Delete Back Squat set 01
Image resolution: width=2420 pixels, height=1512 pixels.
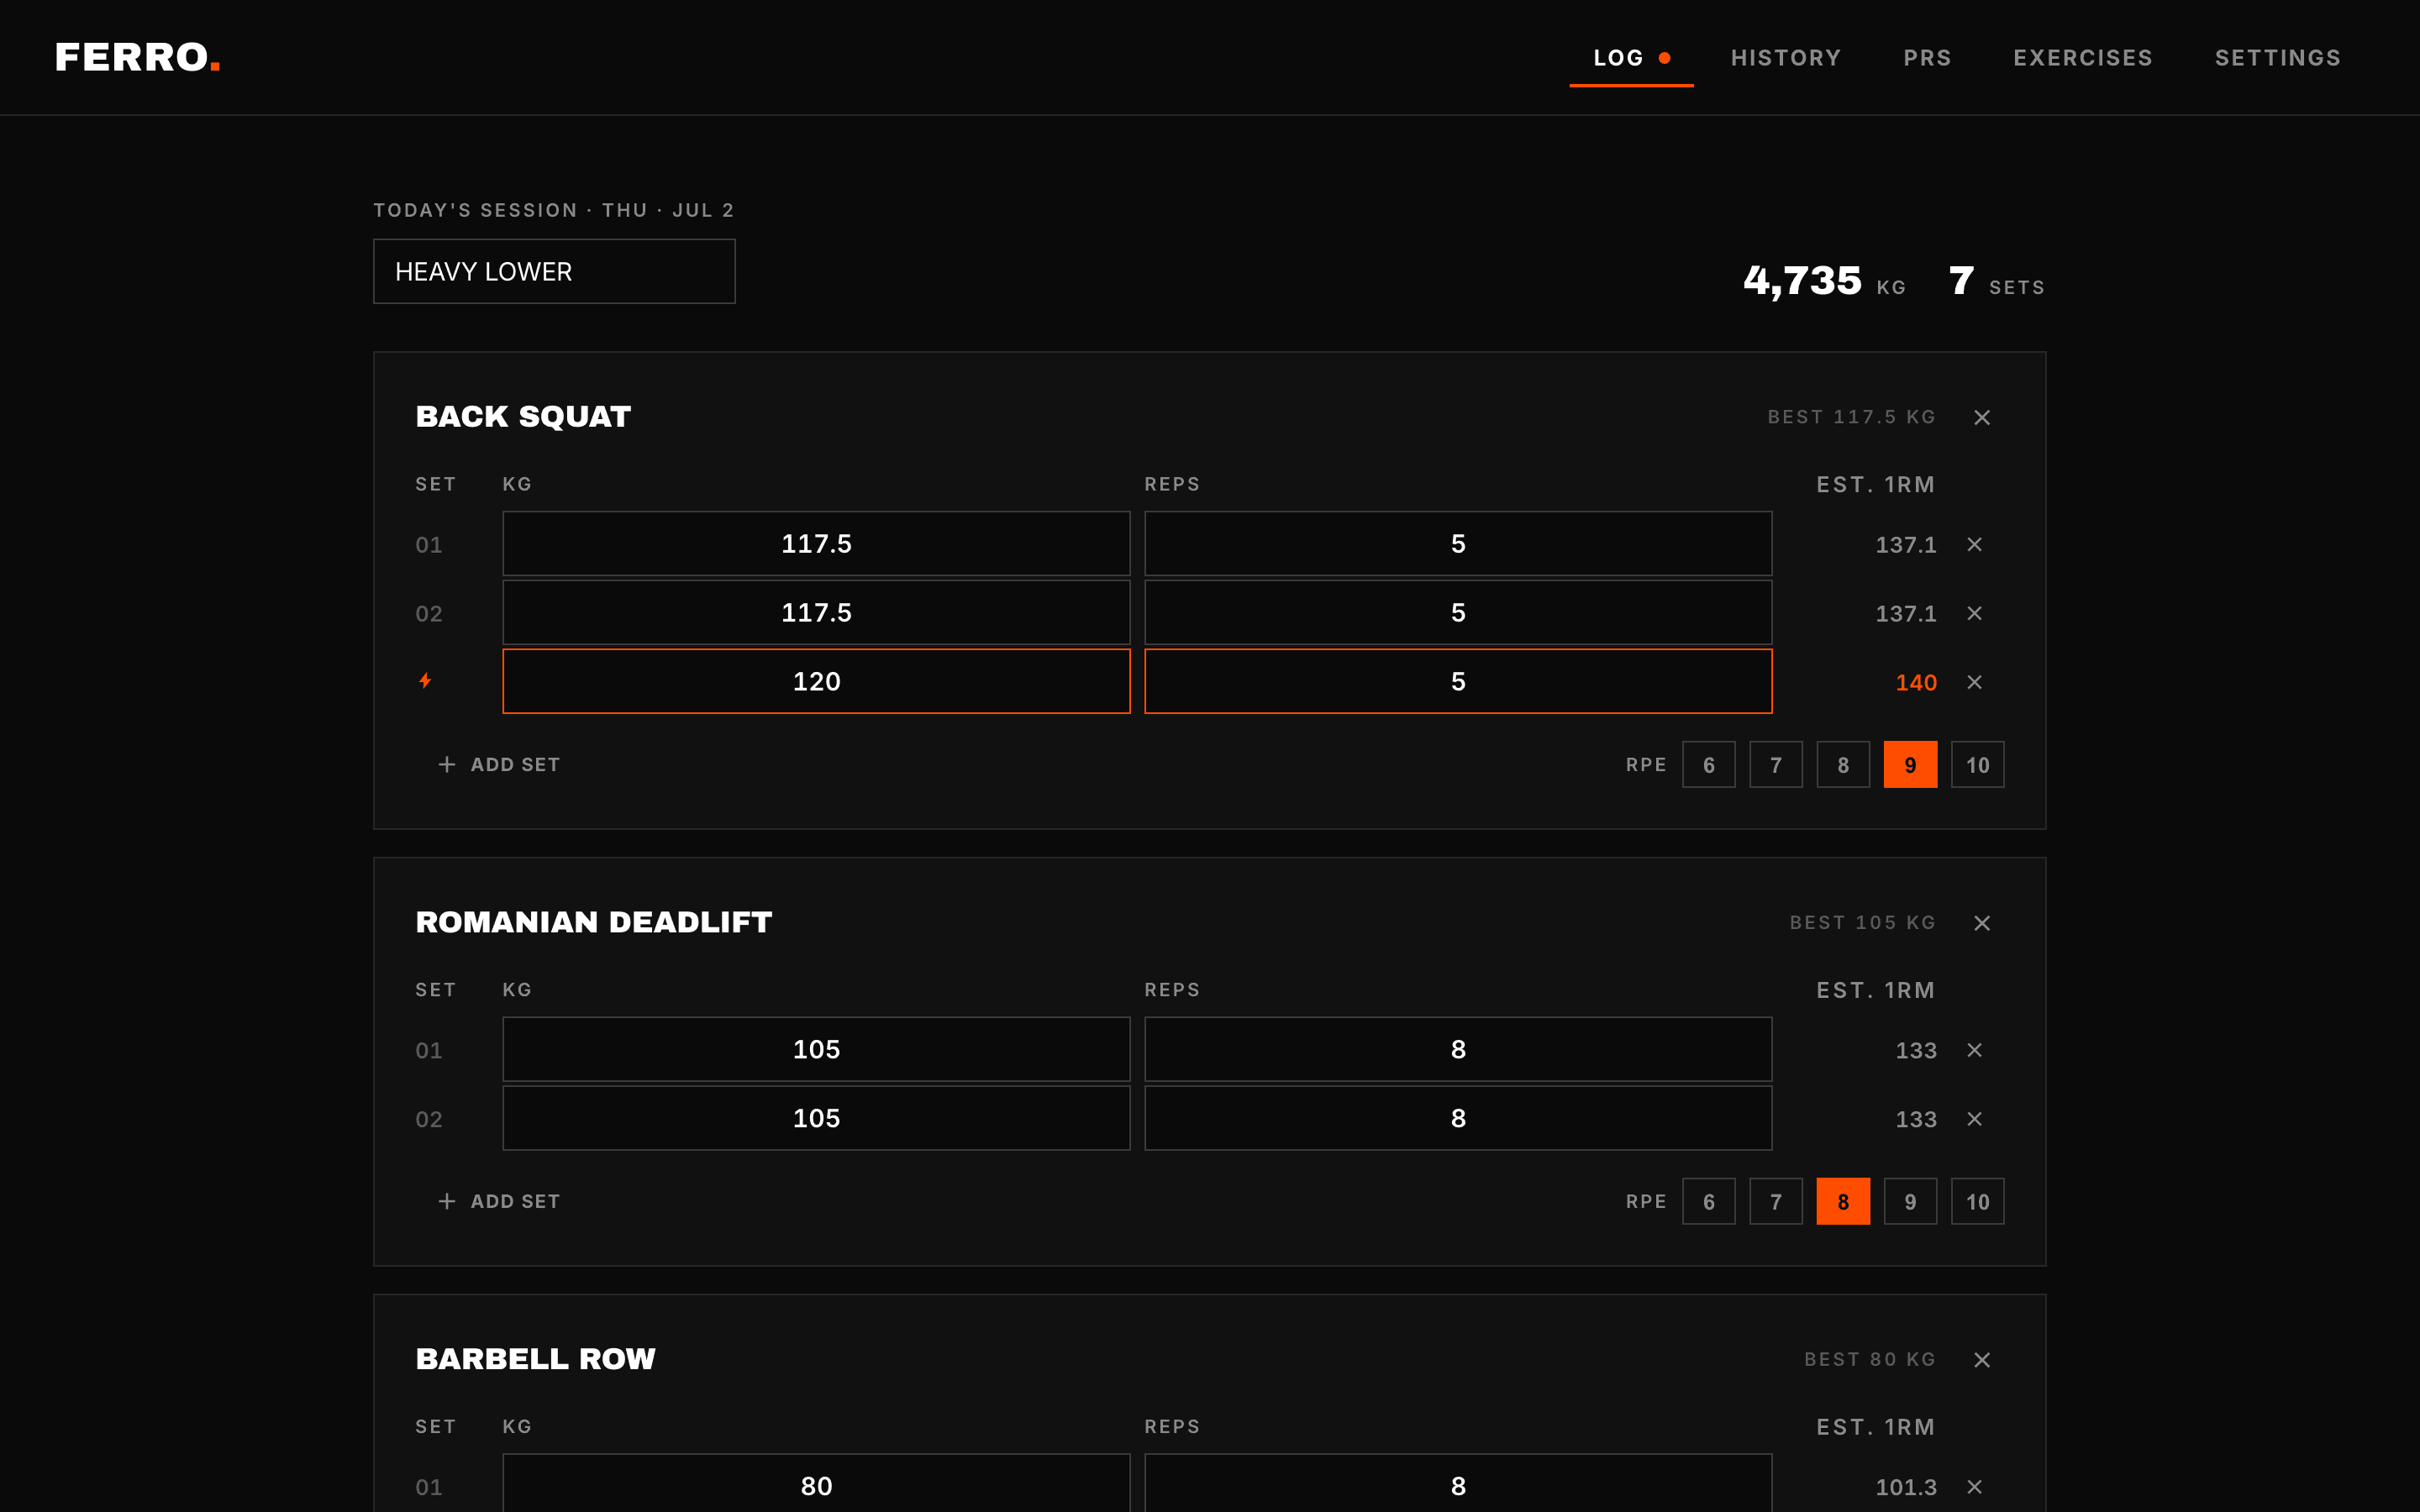(1974, 544)
